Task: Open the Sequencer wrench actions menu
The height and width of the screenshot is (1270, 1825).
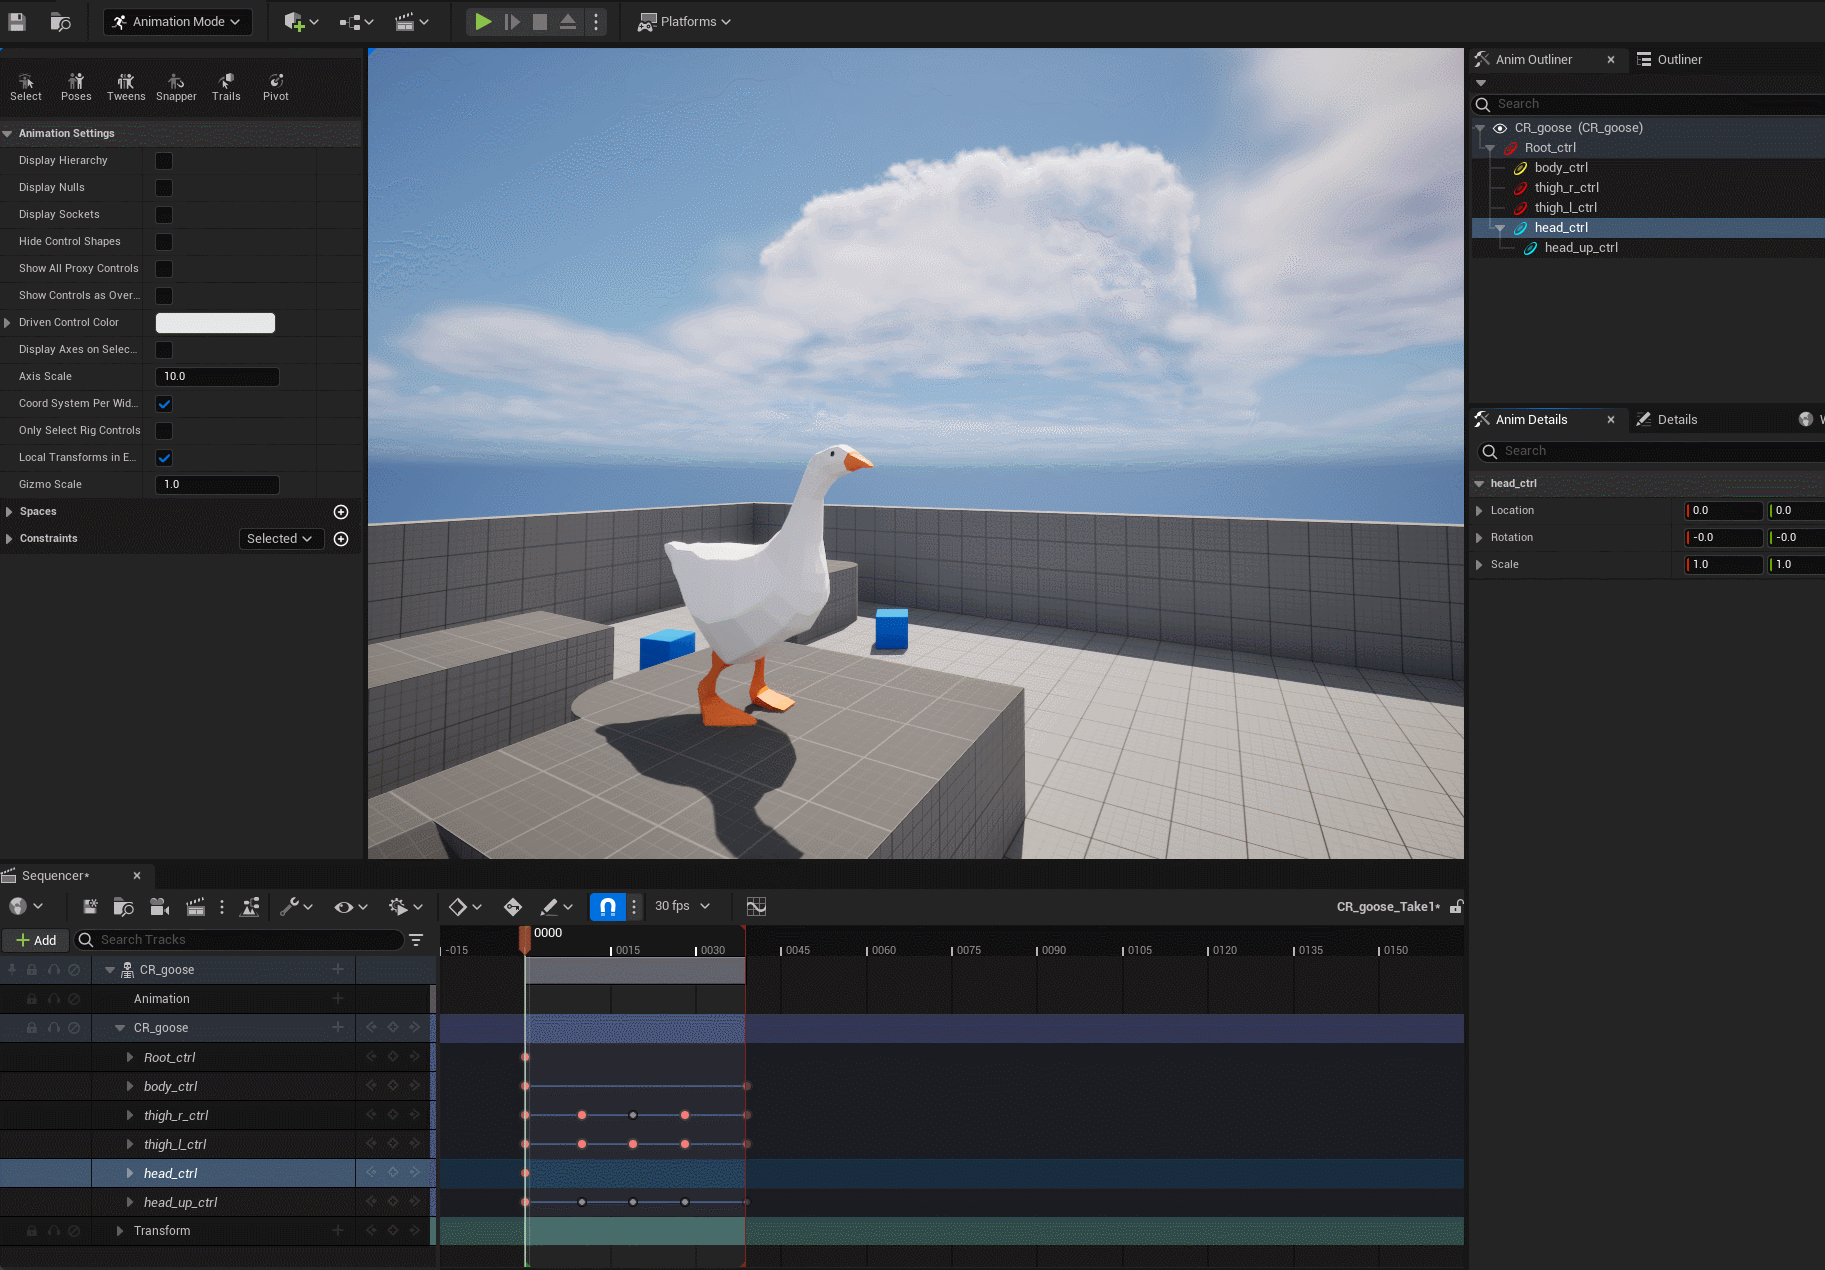Action: [296, 907]
